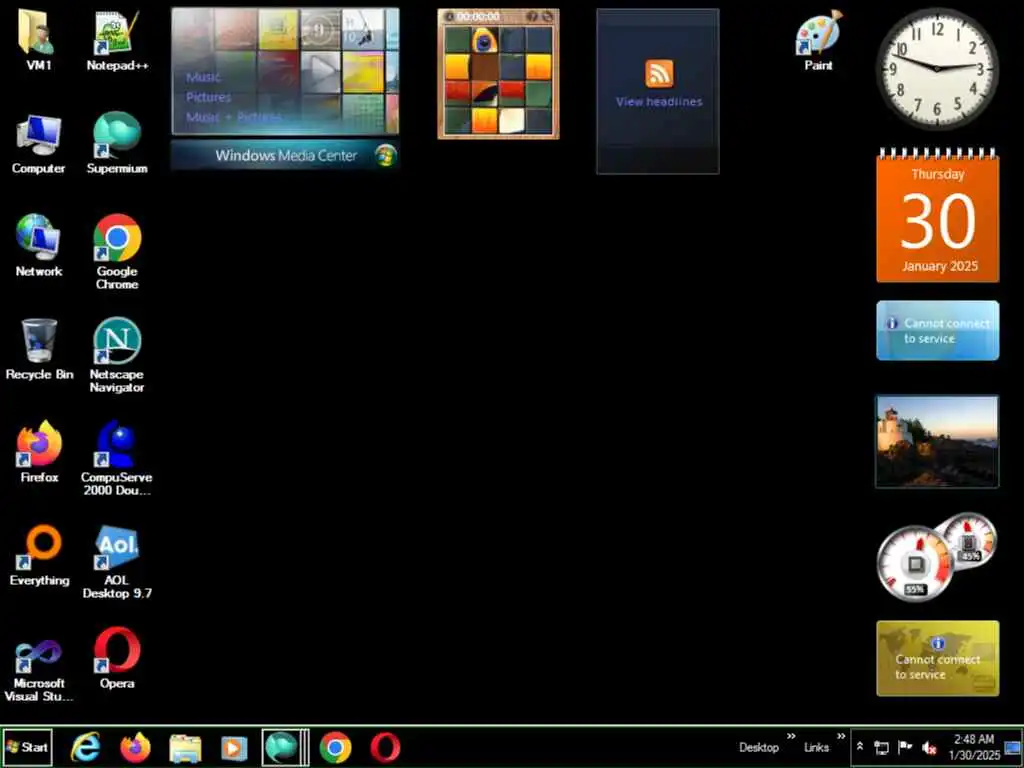Launch the Opera desktop shortcut
1024x768 pixels.
click(x=117, y=658)
